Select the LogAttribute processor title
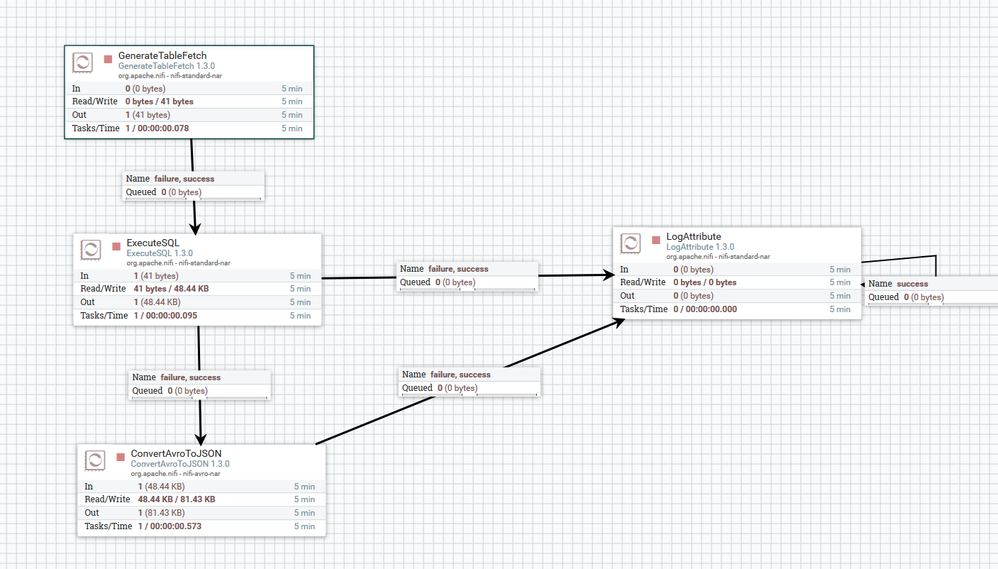This screenshot has width=998, height=569. tap(694, 236)
